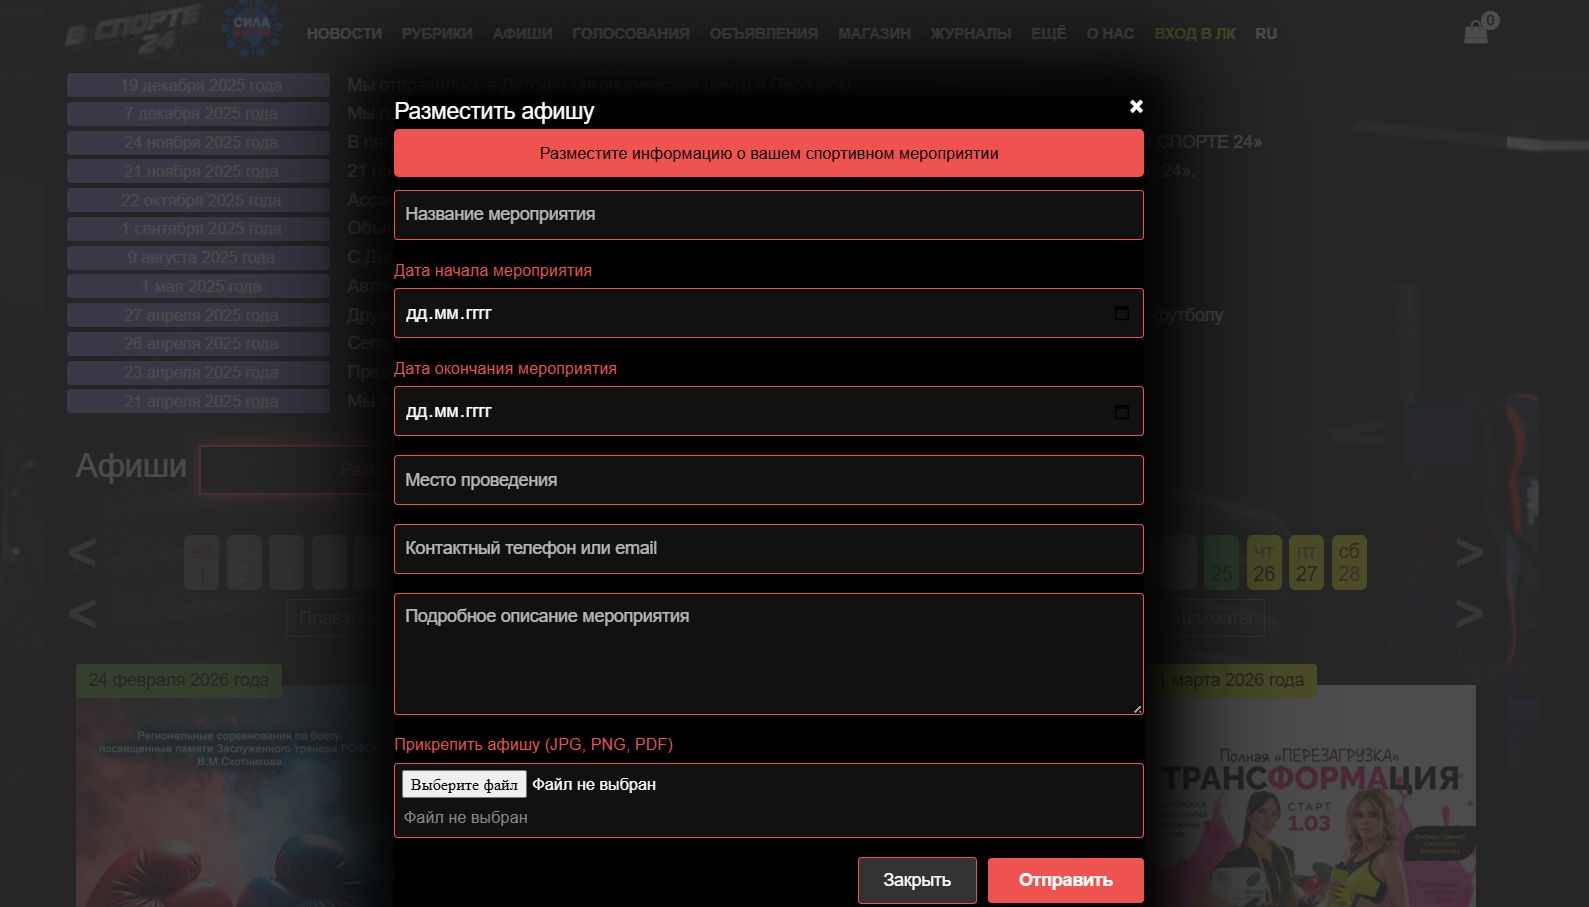Select the news date «26 апреля 2025 года»
The image size is (1589, 907).
(x=199, y=344)
